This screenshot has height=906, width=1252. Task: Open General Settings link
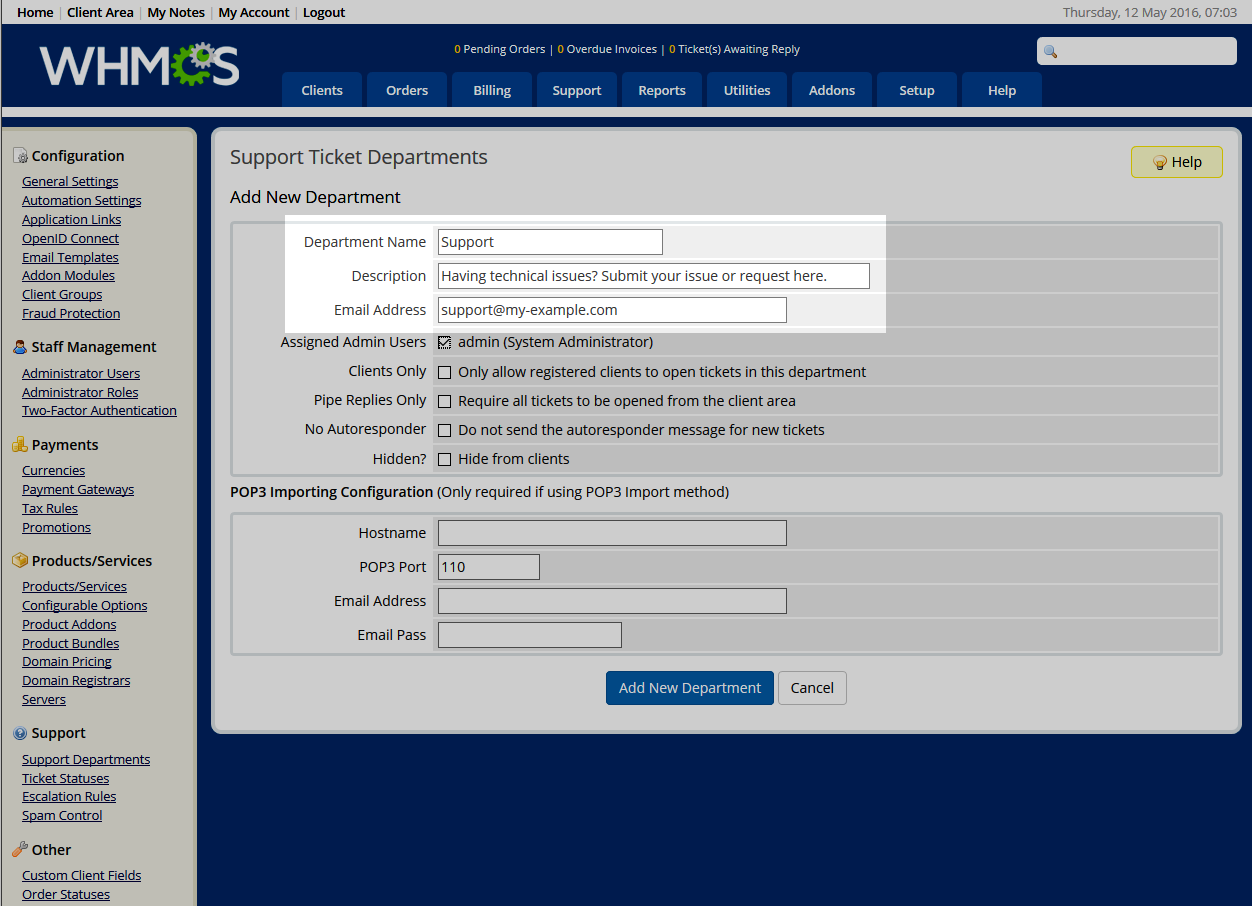tap(70, 182)
